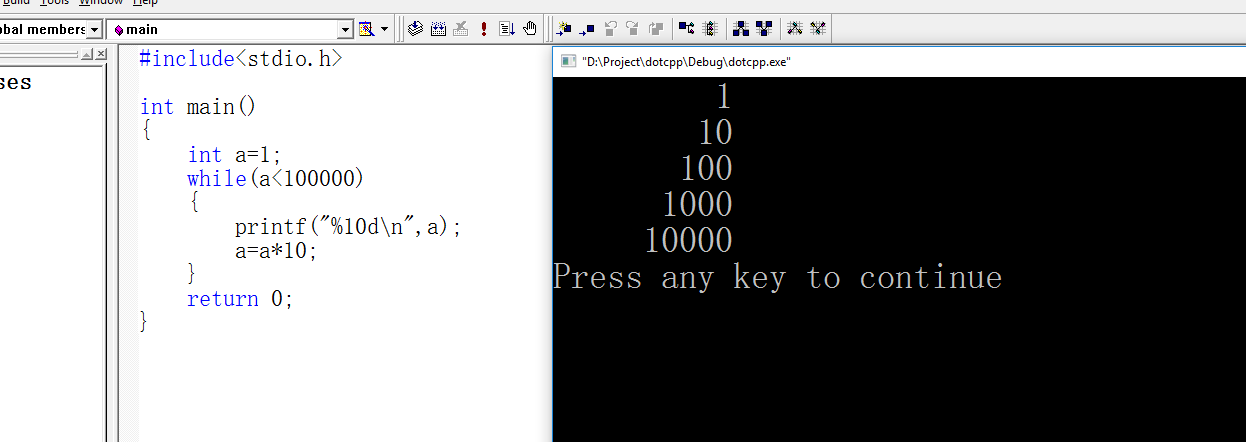Viewport: 1246px width, 442px height.
Task: Click the New Class icon with the yellow spark
Action: tap(564, 29)
